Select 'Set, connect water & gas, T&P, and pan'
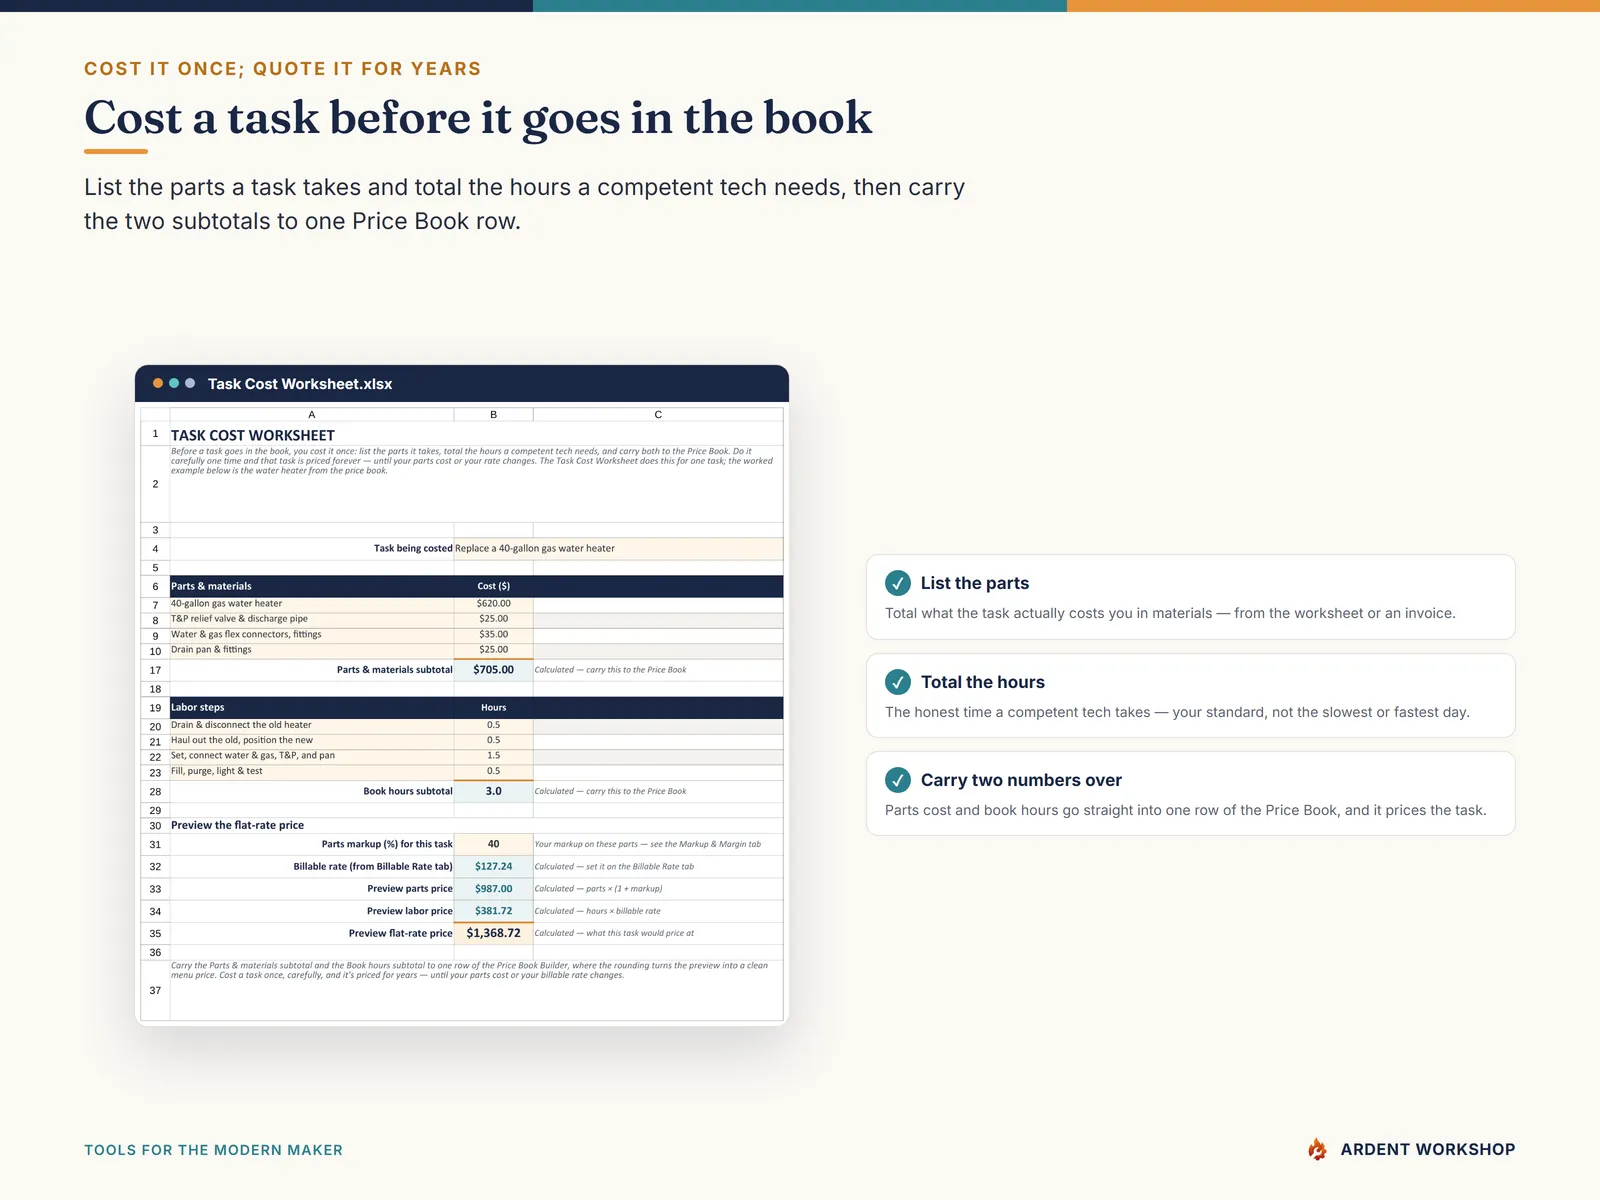 tap(312, 756)
